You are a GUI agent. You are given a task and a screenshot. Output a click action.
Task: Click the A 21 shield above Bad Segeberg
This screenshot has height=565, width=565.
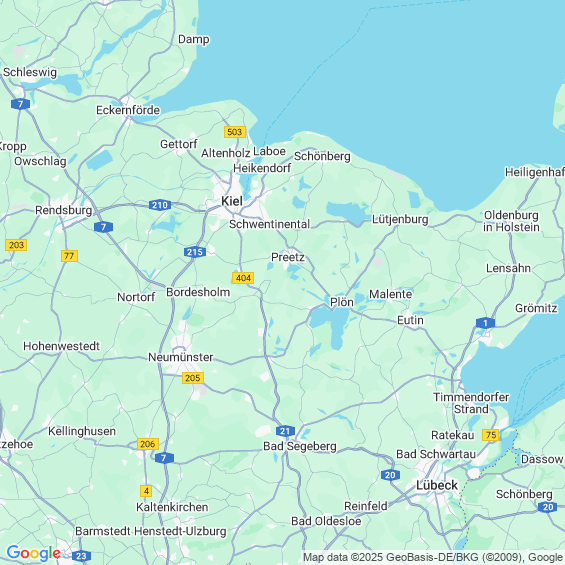click(x=285, y=431)
